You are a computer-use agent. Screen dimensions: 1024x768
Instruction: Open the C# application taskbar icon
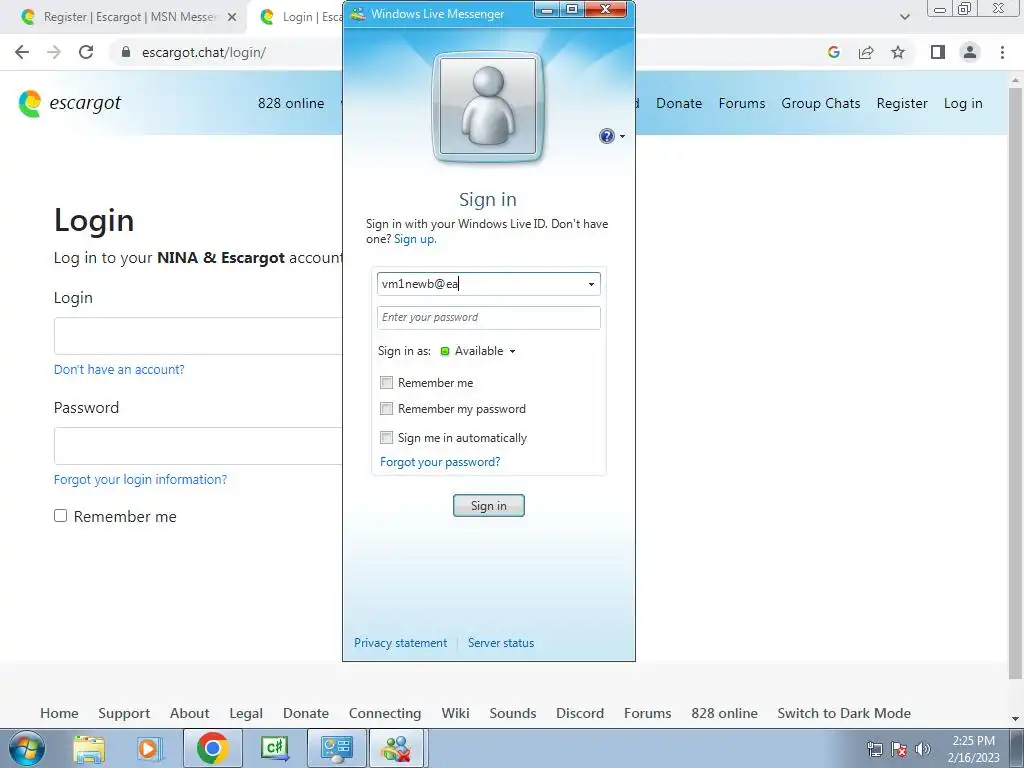point(275,749)
